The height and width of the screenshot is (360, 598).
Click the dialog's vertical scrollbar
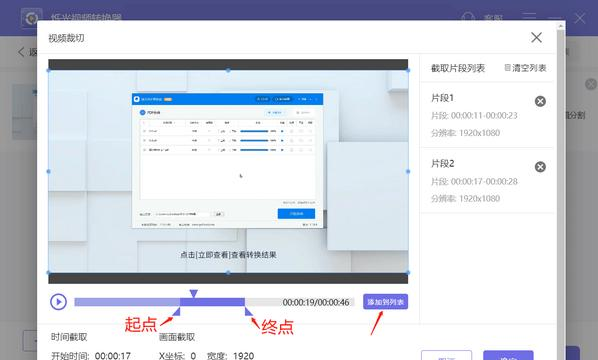(x=560, y=191)
